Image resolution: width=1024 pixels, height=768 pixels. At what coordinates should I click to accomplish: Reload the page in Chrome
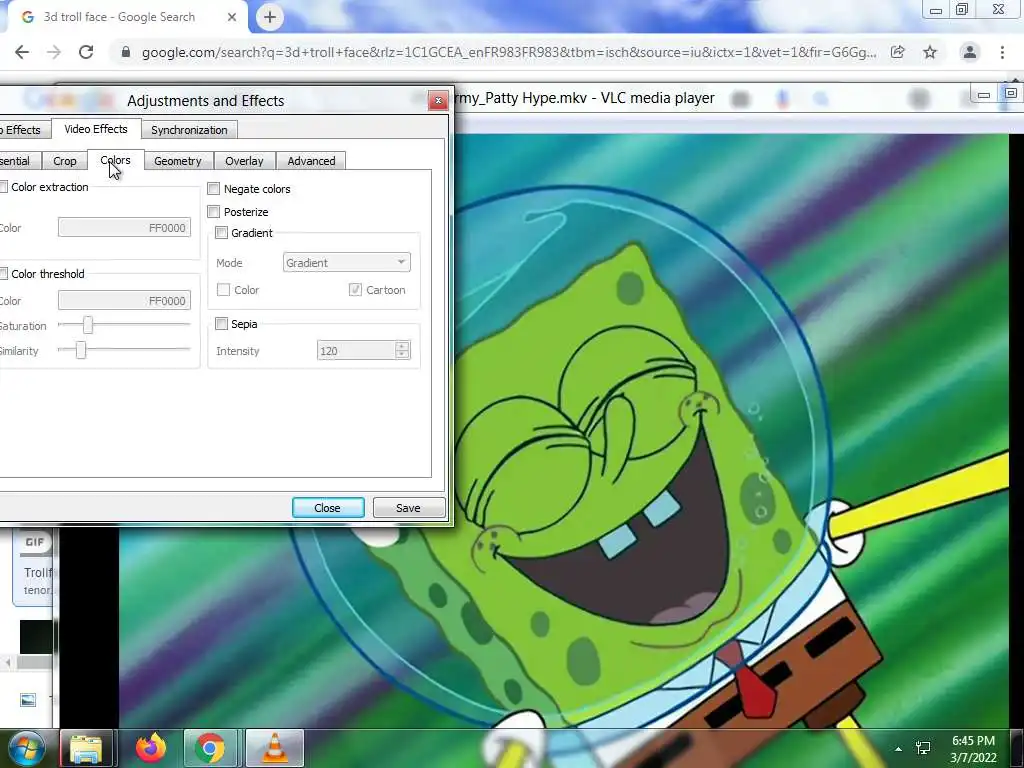[x=86, y=52]
